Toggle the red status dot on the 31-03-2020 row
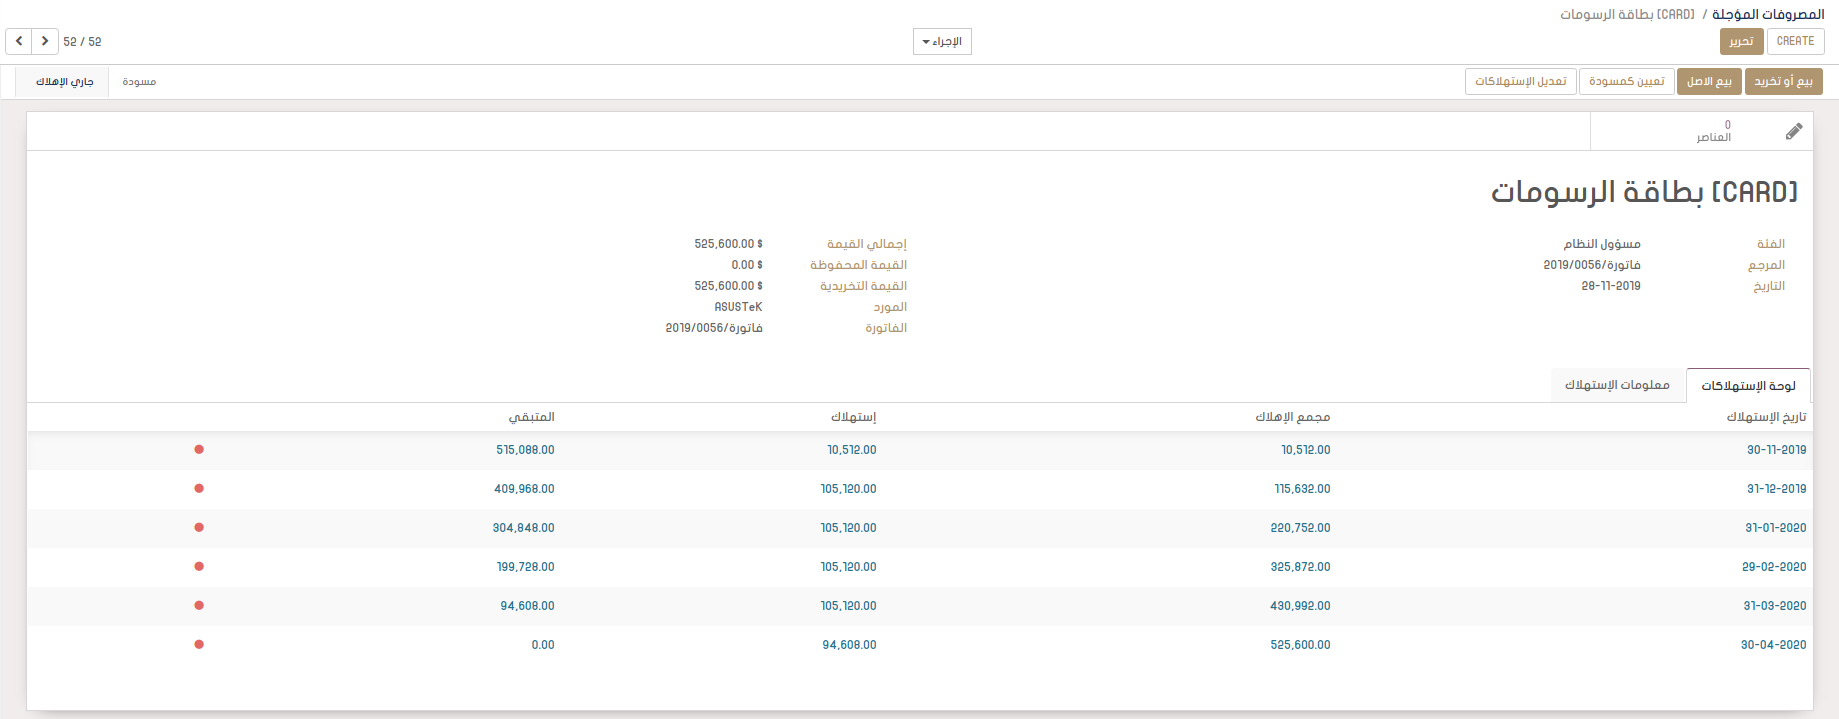The width and height of the screenshot is (1839, 719). coord(199,606)
